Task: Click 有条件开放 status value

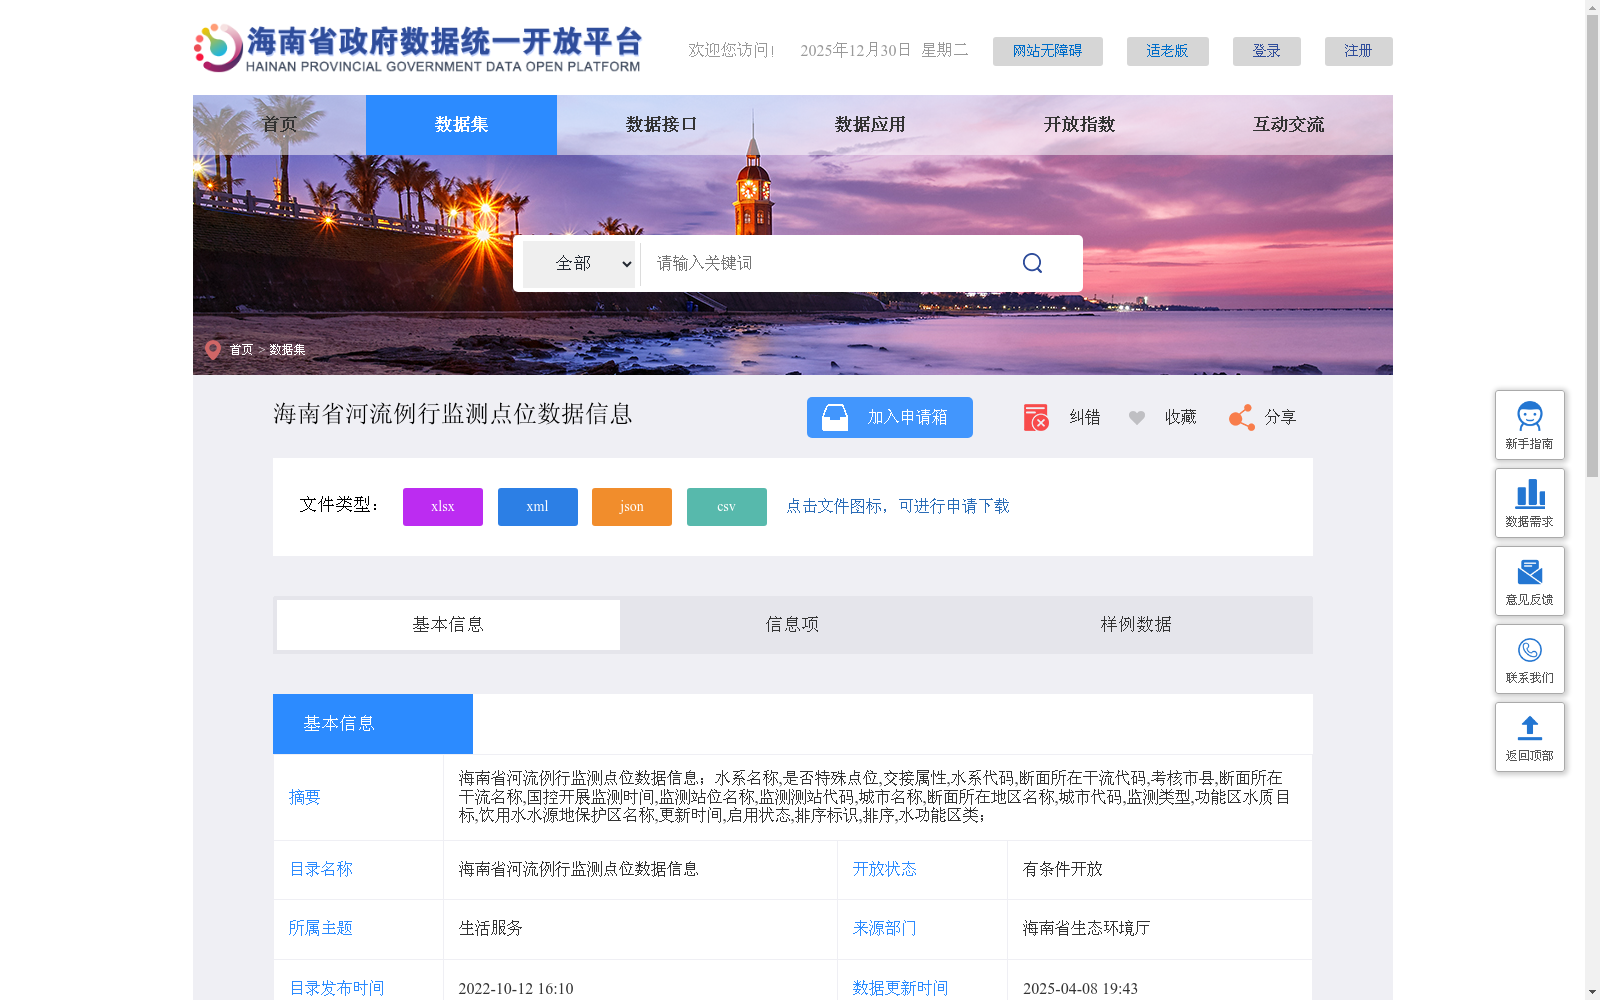Action: [1063, 869]
